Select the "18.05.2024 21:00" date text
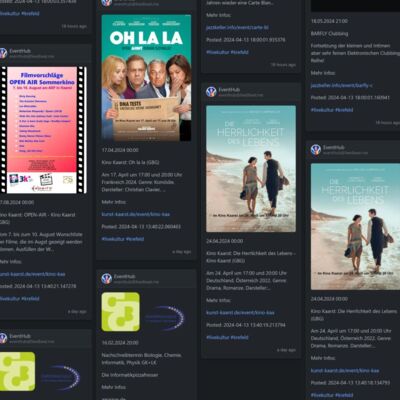This screenshot has width=400, height=400. (x=329, y=21)
